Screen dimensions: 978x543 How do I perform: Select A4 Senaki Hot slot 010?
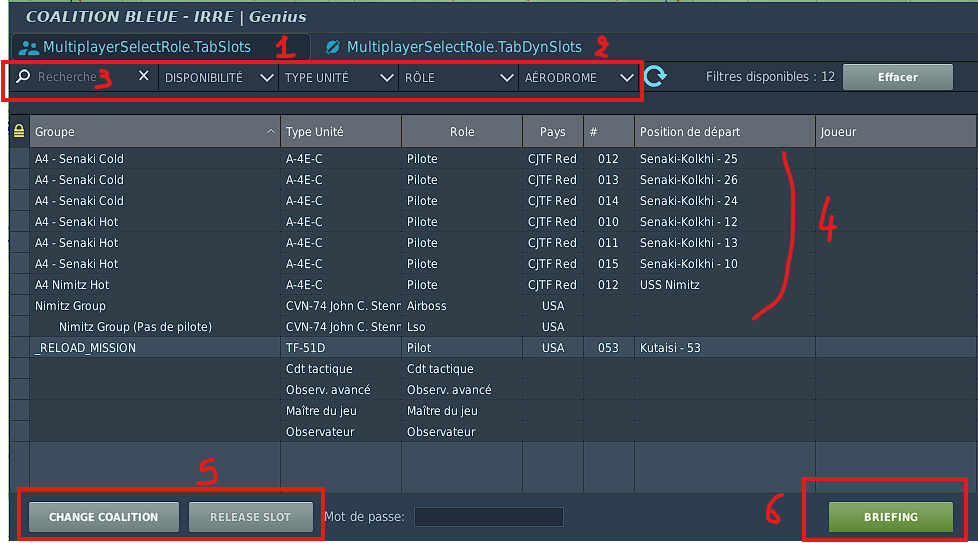[493, 221]
